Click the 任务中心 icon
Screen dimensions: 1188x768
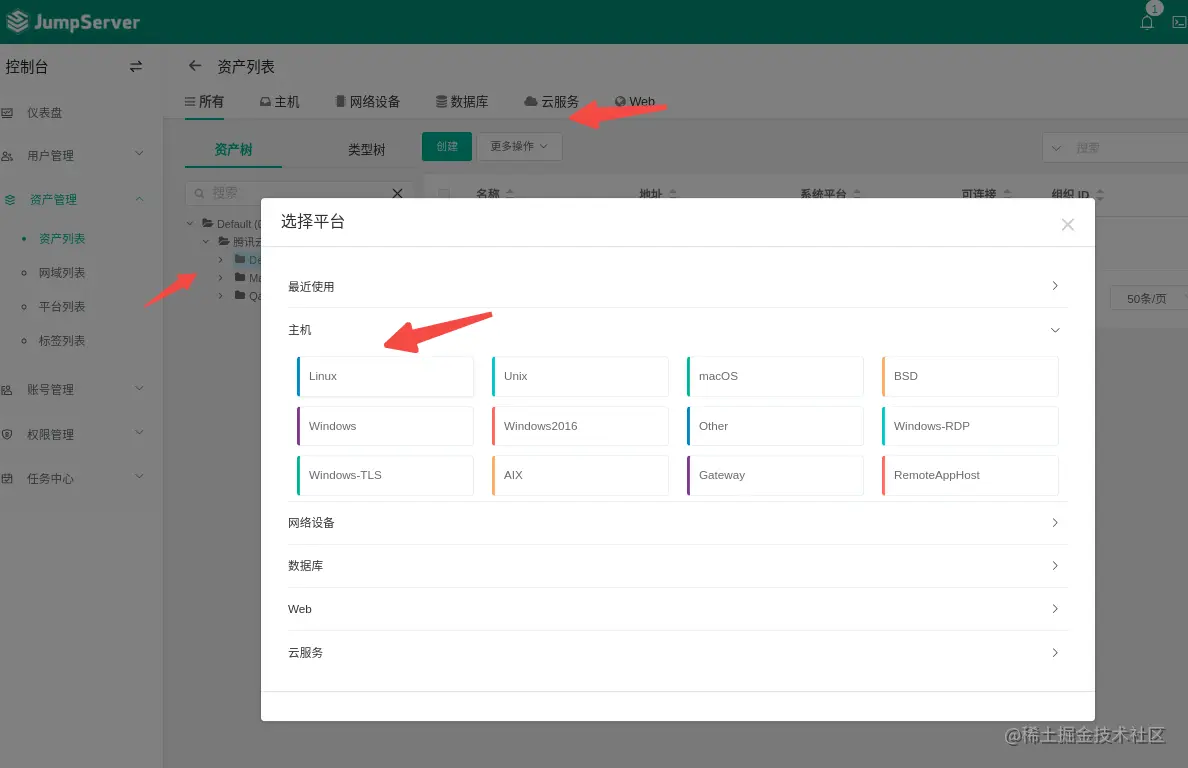[x=8, y=479]
